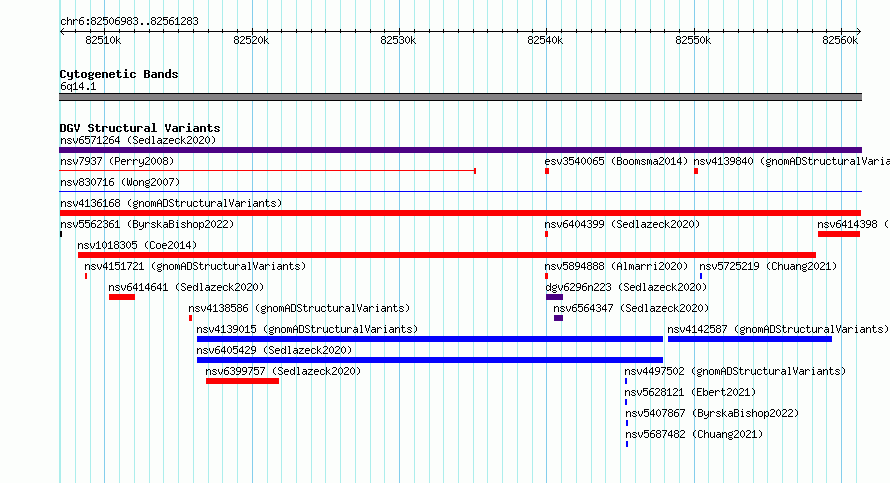The height and width of the screenshot is (483, 890).
Task: Select nsv5628121 (Ebert2021) label
Action: pyautogui.click(x=690, y=392)
